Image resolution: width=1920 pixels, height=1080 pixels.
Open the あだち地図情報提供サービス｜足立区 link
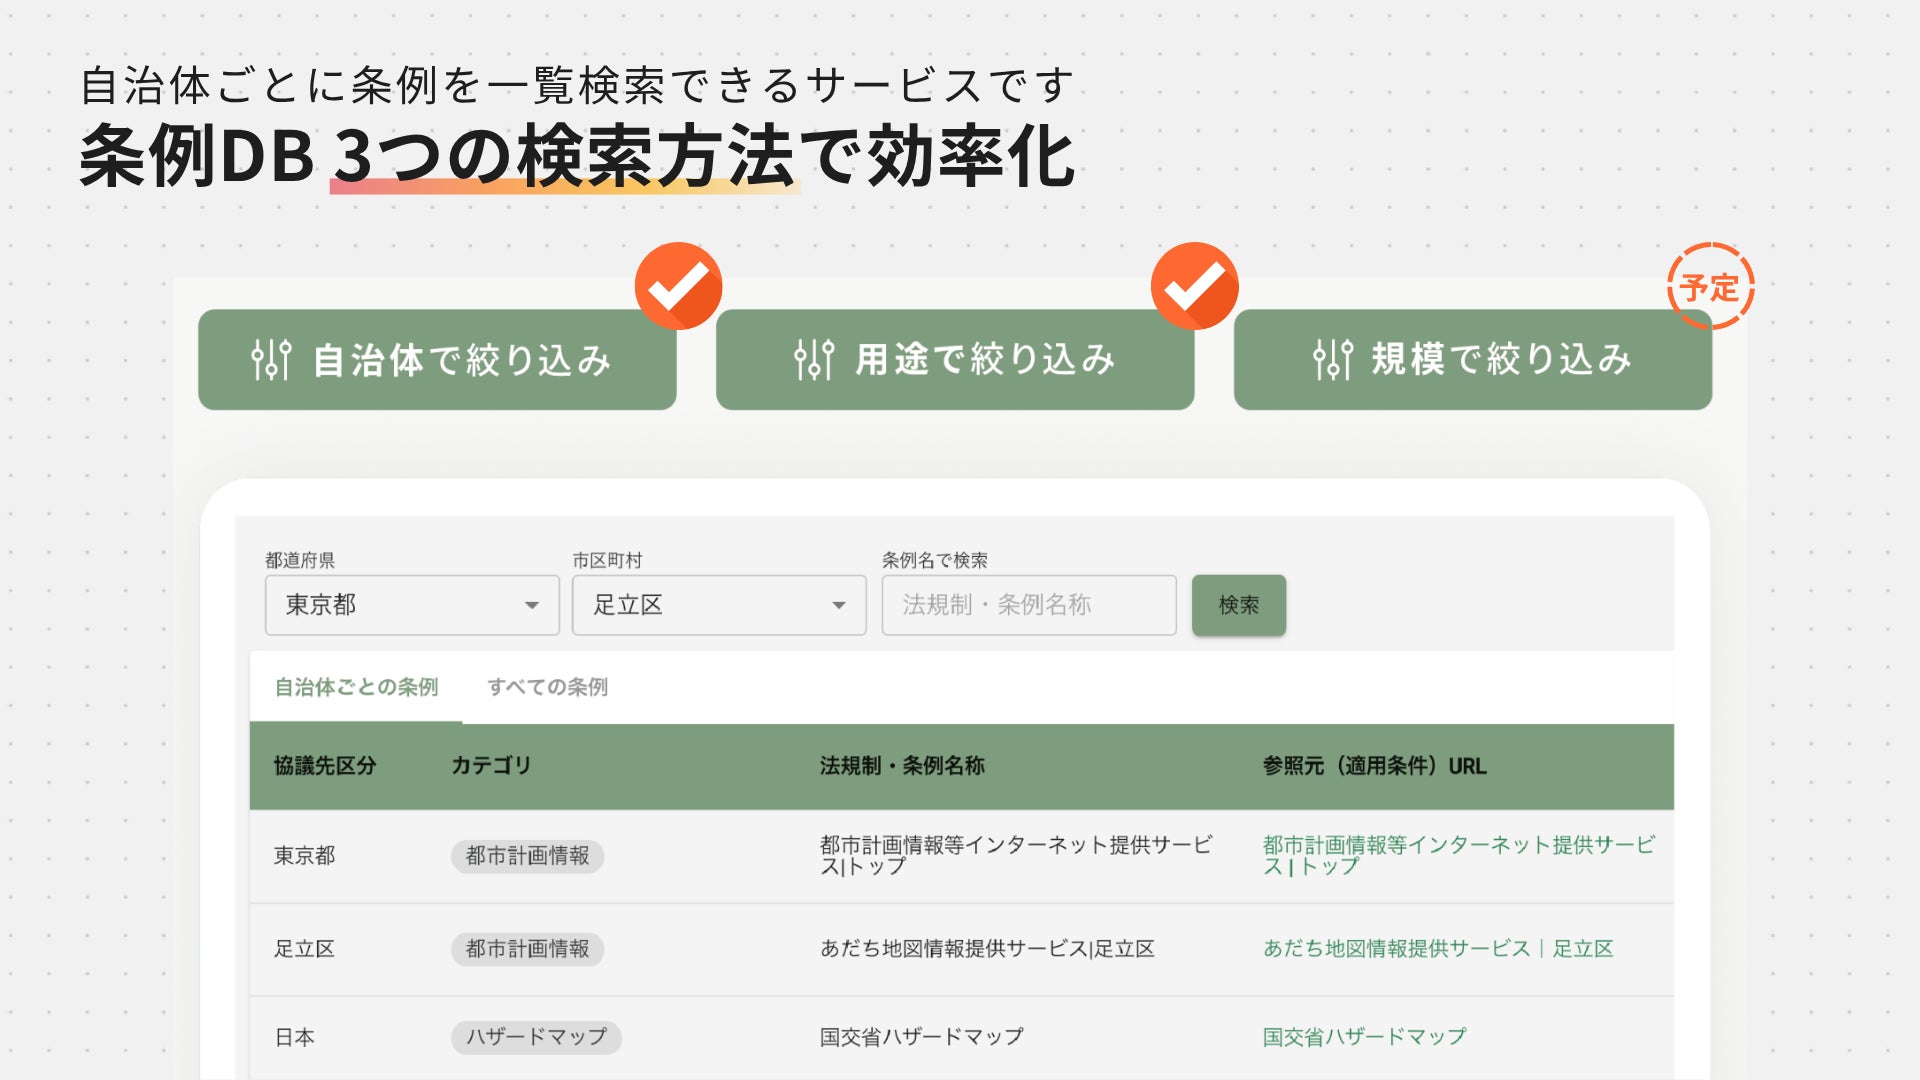[x=1437, y=948]
